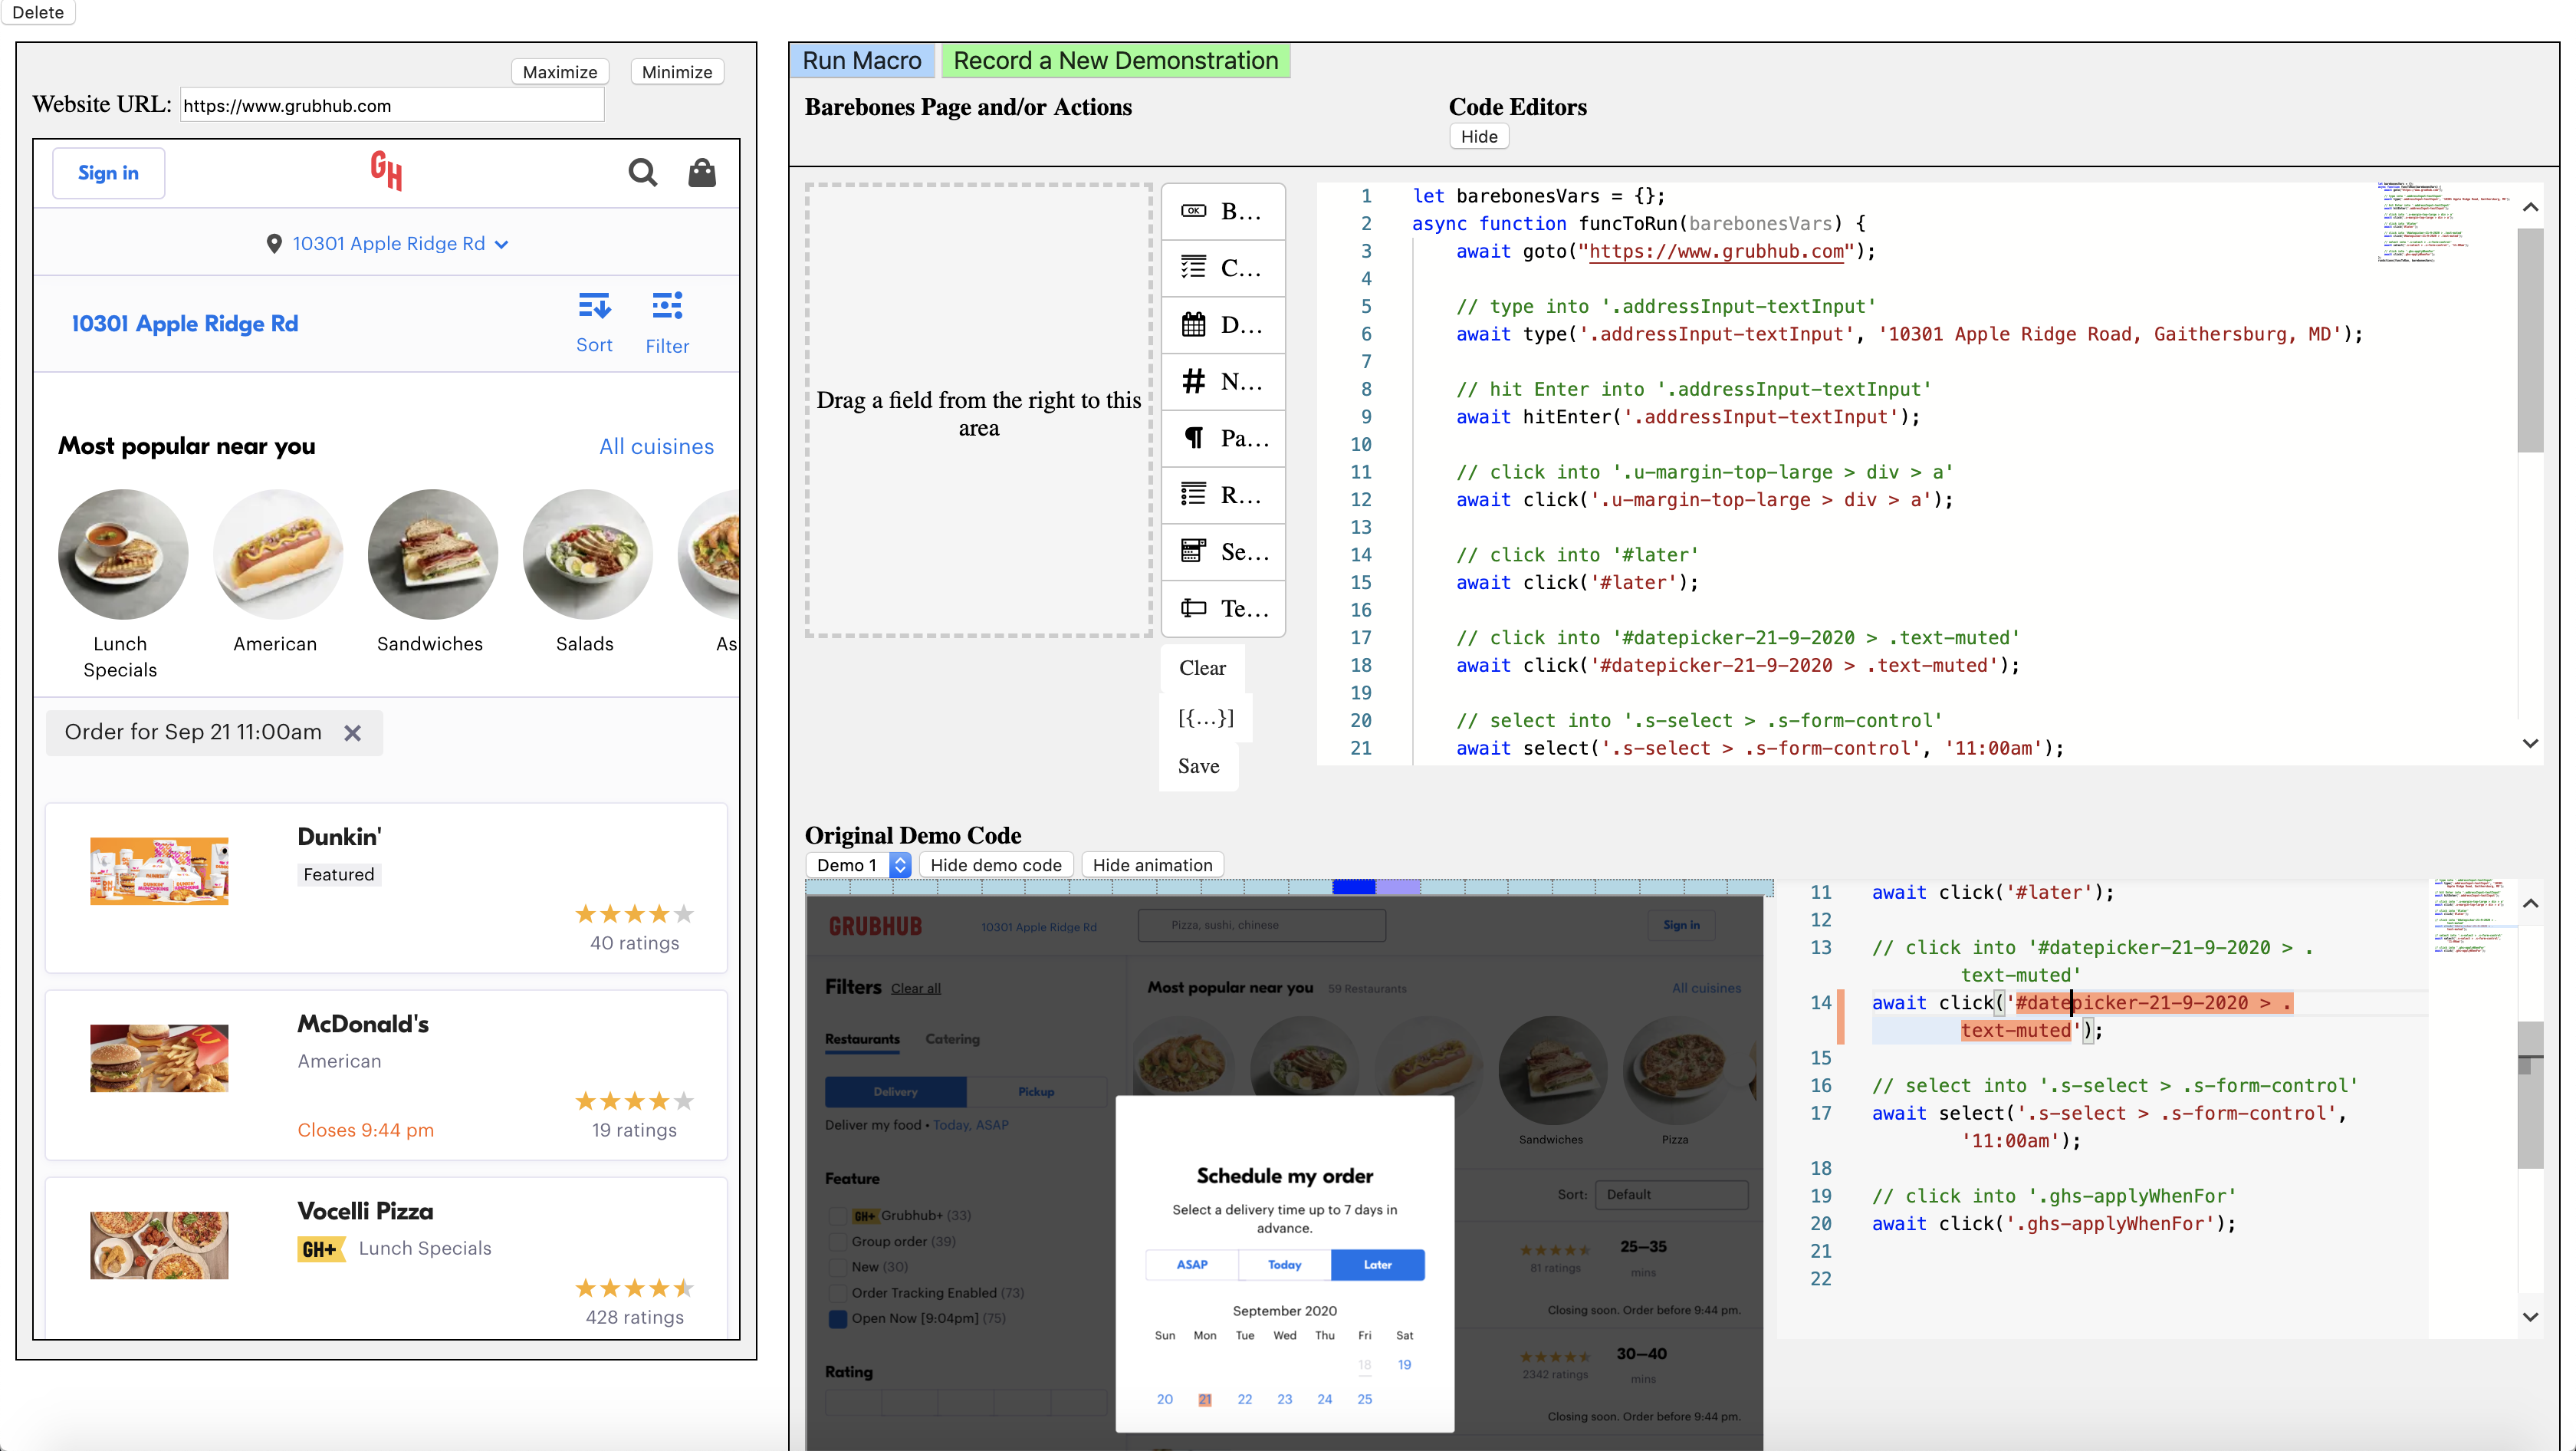This screenshot has width=2576, height=1451.
Task: Click the star rating on Dunkin' card
Action: coord(634,914)
